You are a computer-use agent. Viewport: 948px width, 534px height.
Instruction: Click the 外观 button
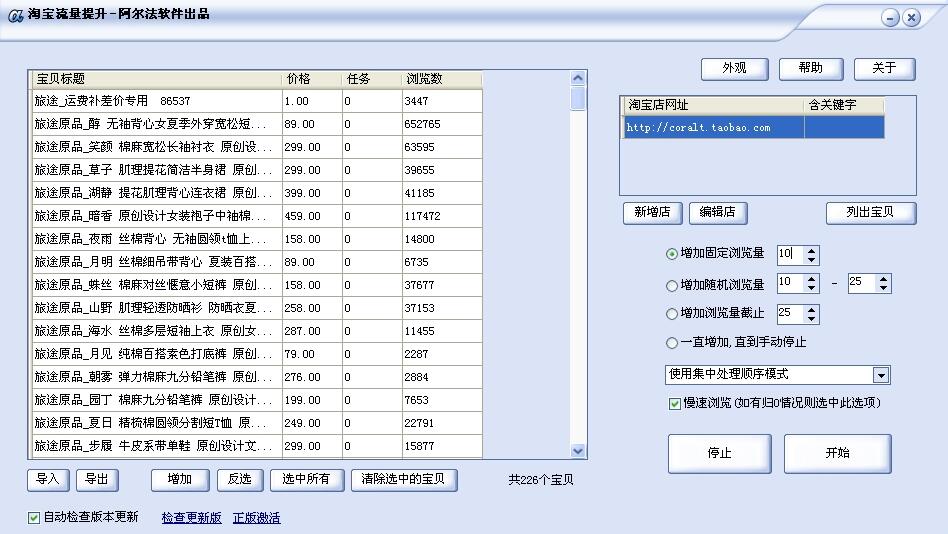(735, 69)
